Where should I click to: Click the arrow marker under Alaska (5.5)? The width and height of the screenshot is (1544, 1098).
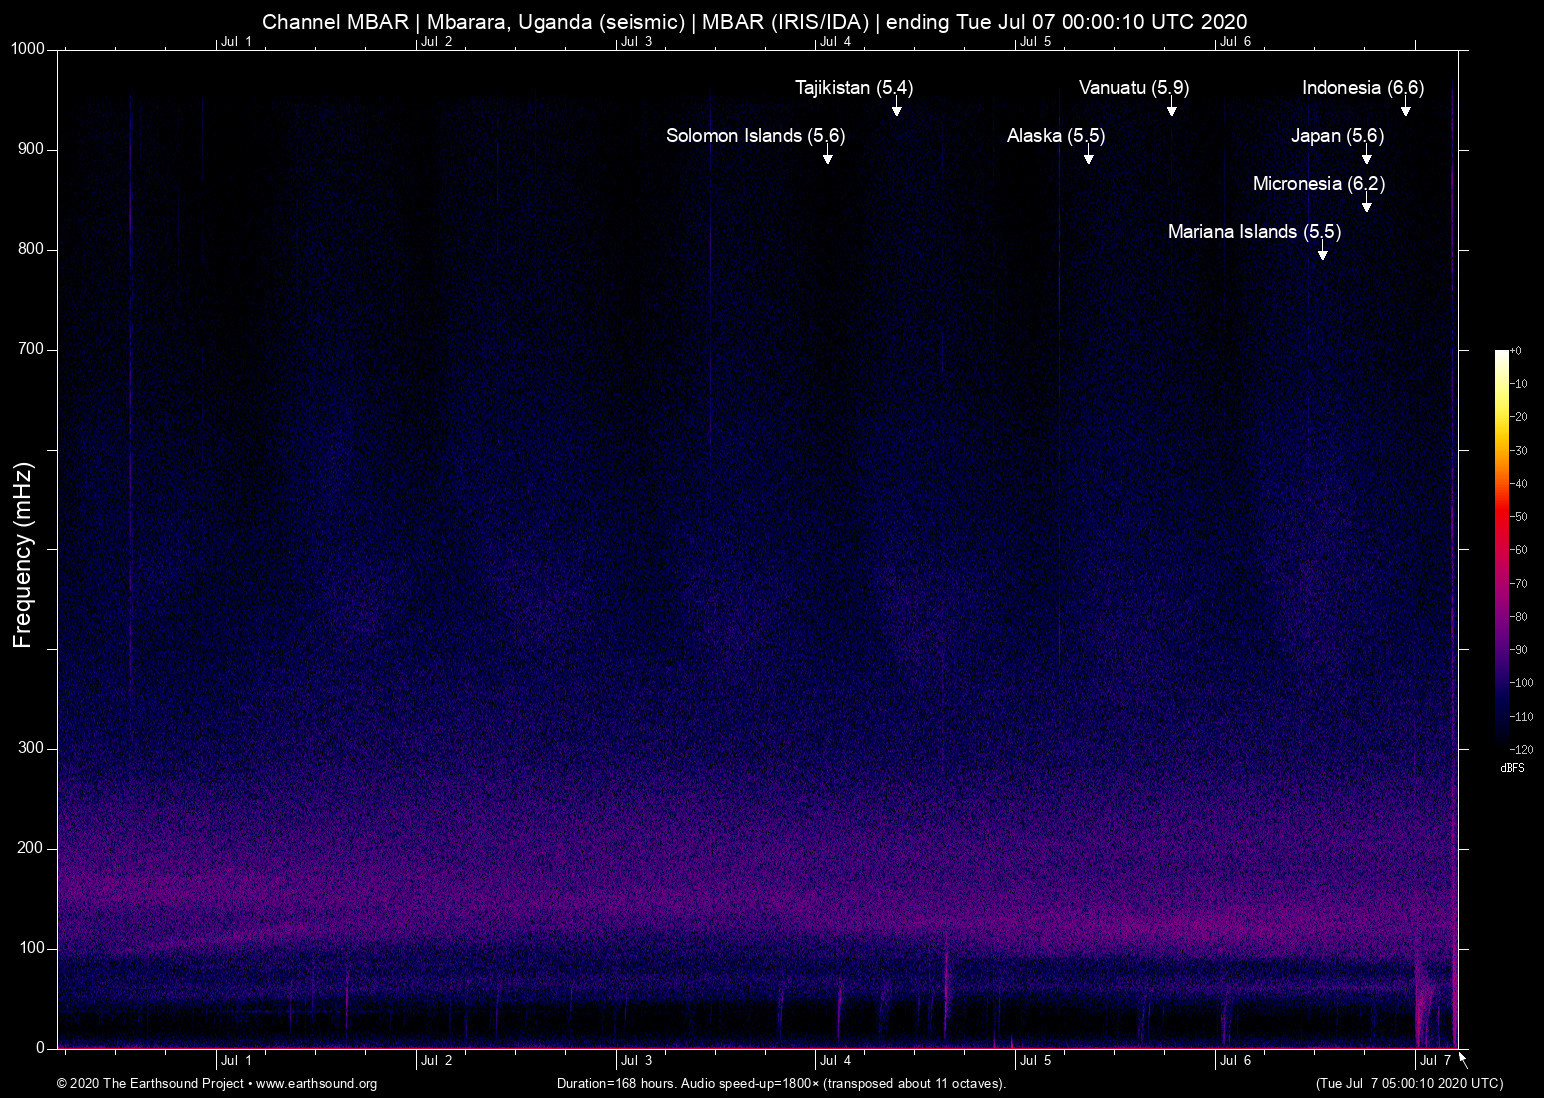(x=1088, y=157)
